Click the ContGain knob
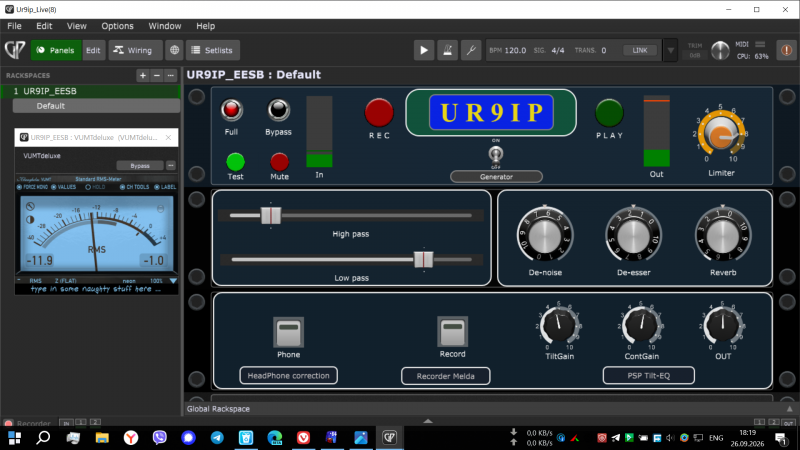This screenshot has width=800, height=450. click(641, 325)
